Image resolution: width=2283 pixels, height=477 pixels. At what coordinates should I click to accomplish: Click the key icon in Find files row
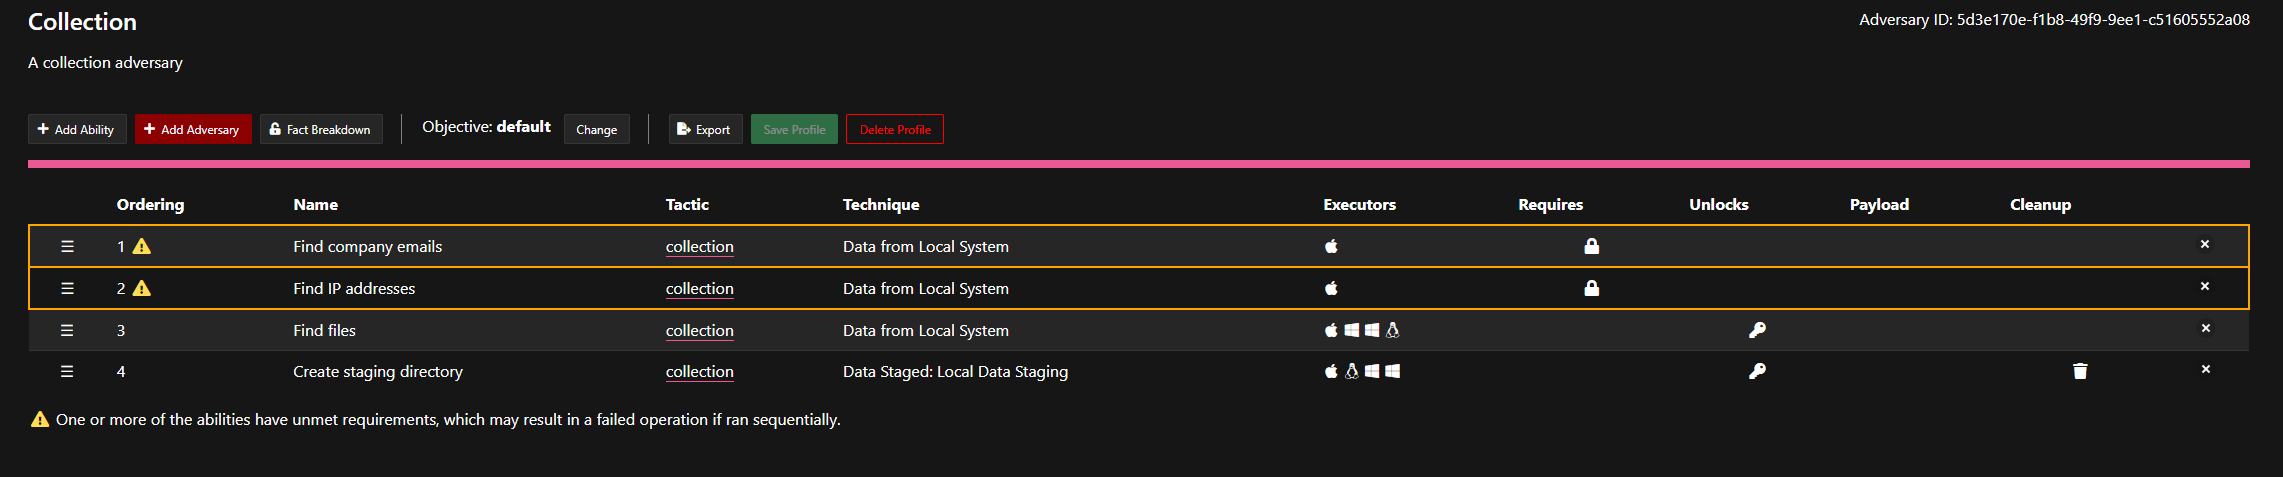tap(1757, 330)
